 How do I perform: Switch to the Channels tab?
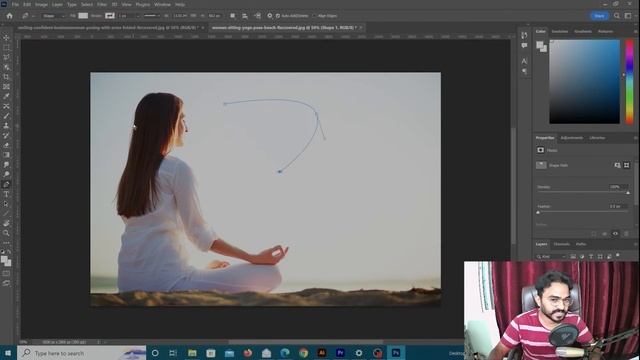click(561, 244)
